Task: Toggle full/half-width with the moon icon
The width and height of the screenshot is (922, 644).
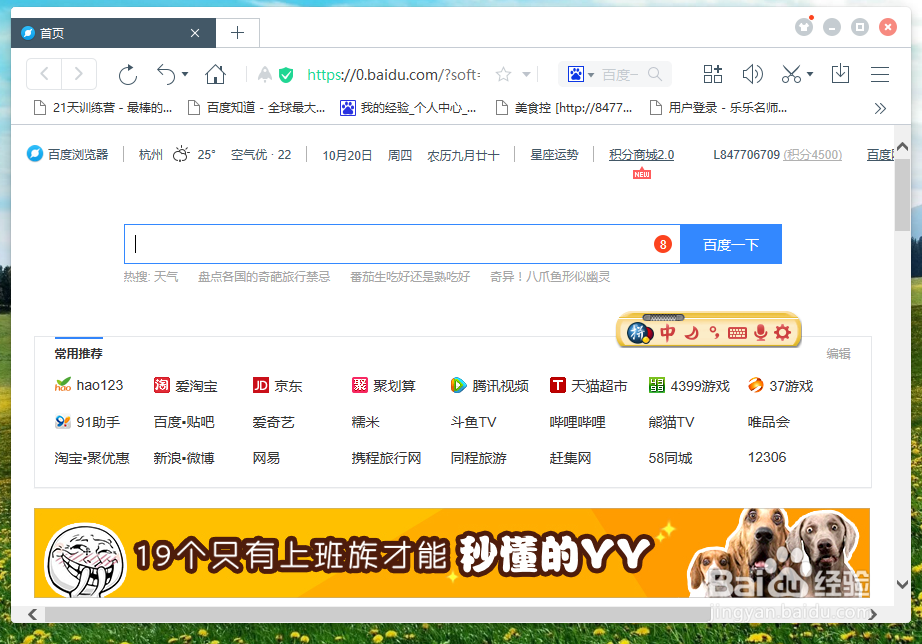Action: tap(691, 332)
